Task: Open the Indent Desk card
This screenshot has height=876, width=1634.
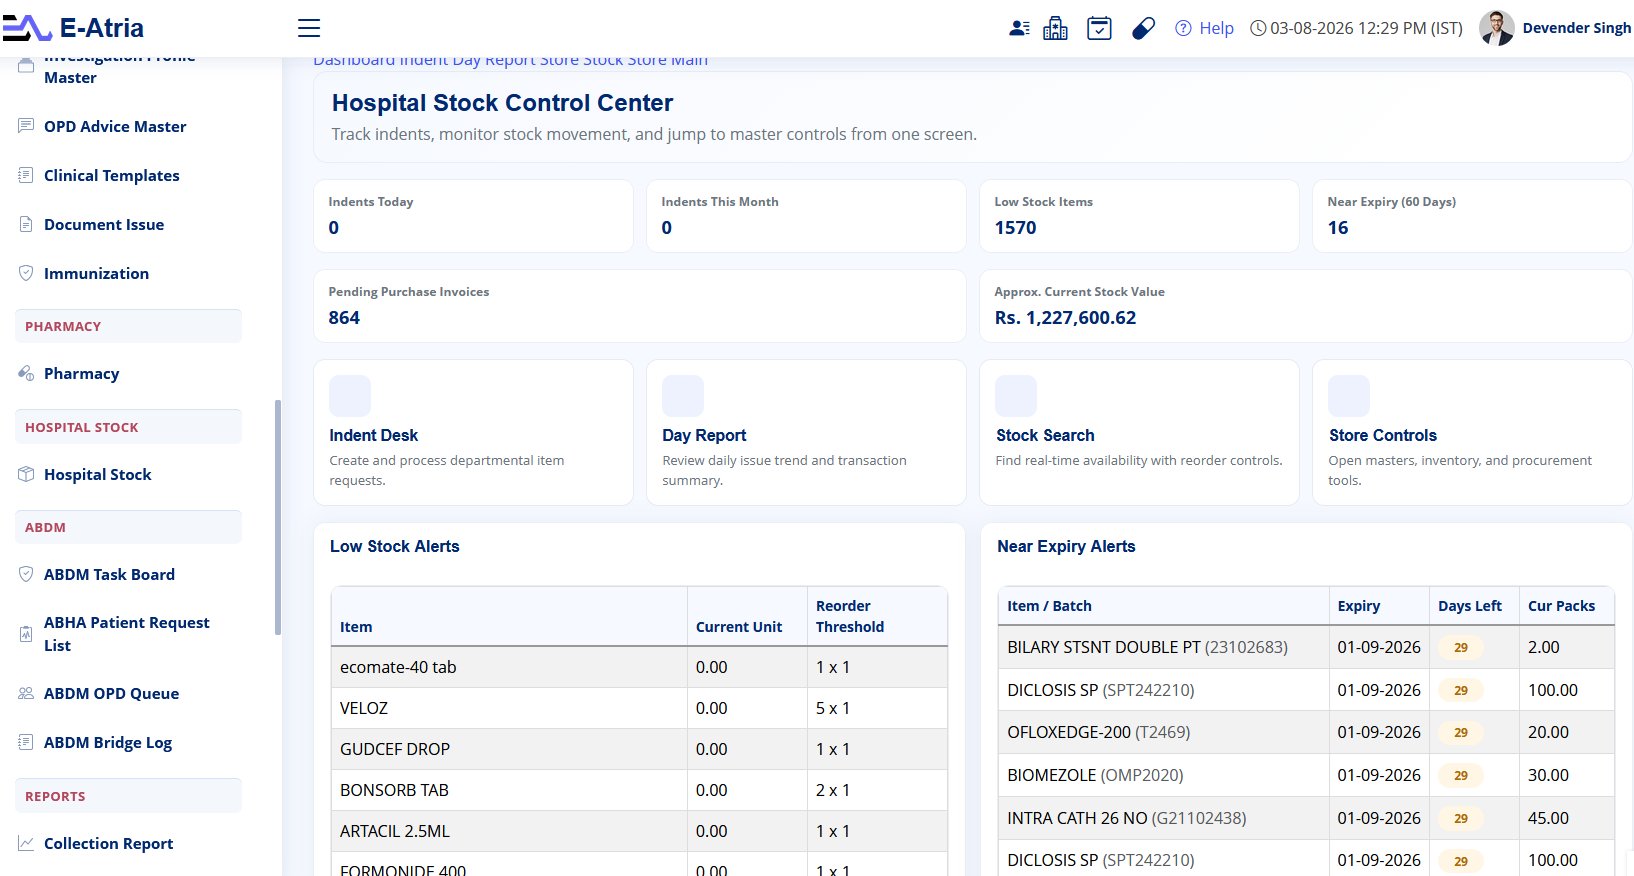Action: (x=473, y=432)
